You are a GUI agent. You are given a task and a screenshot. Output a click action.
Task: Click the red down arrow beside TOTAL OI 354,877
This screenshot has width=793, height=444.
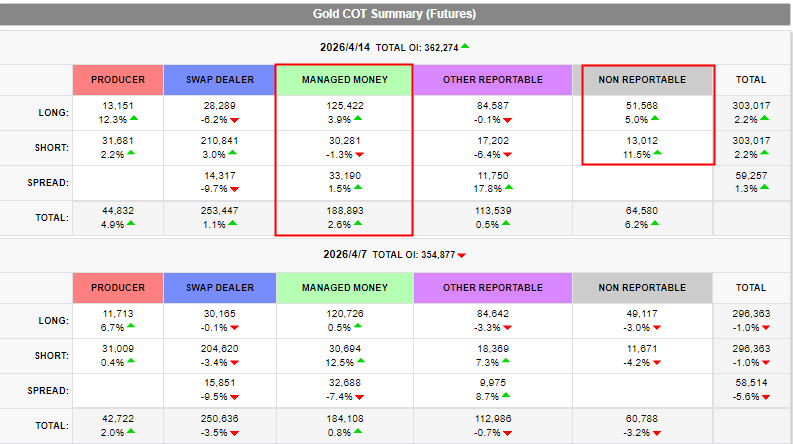(x=462, y=255)
